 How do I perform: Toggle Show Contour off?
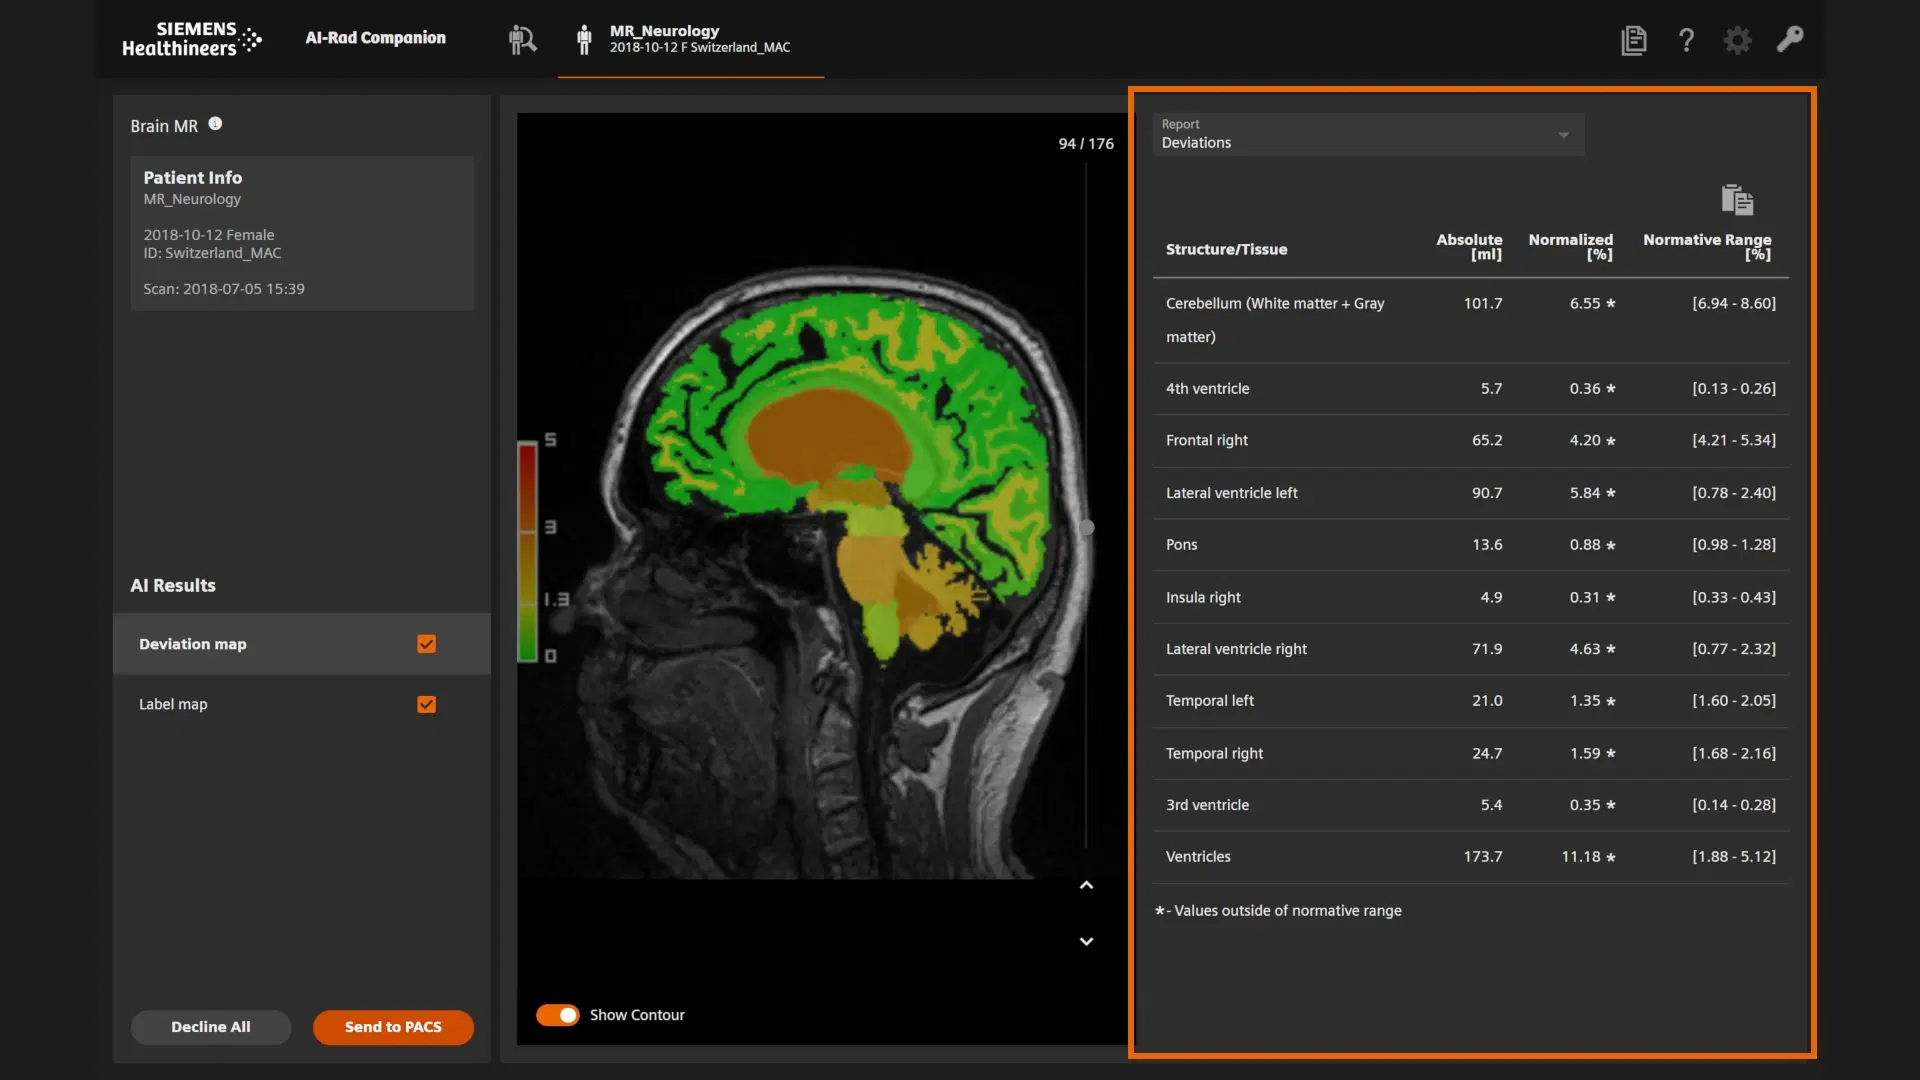coord(559,1014)
